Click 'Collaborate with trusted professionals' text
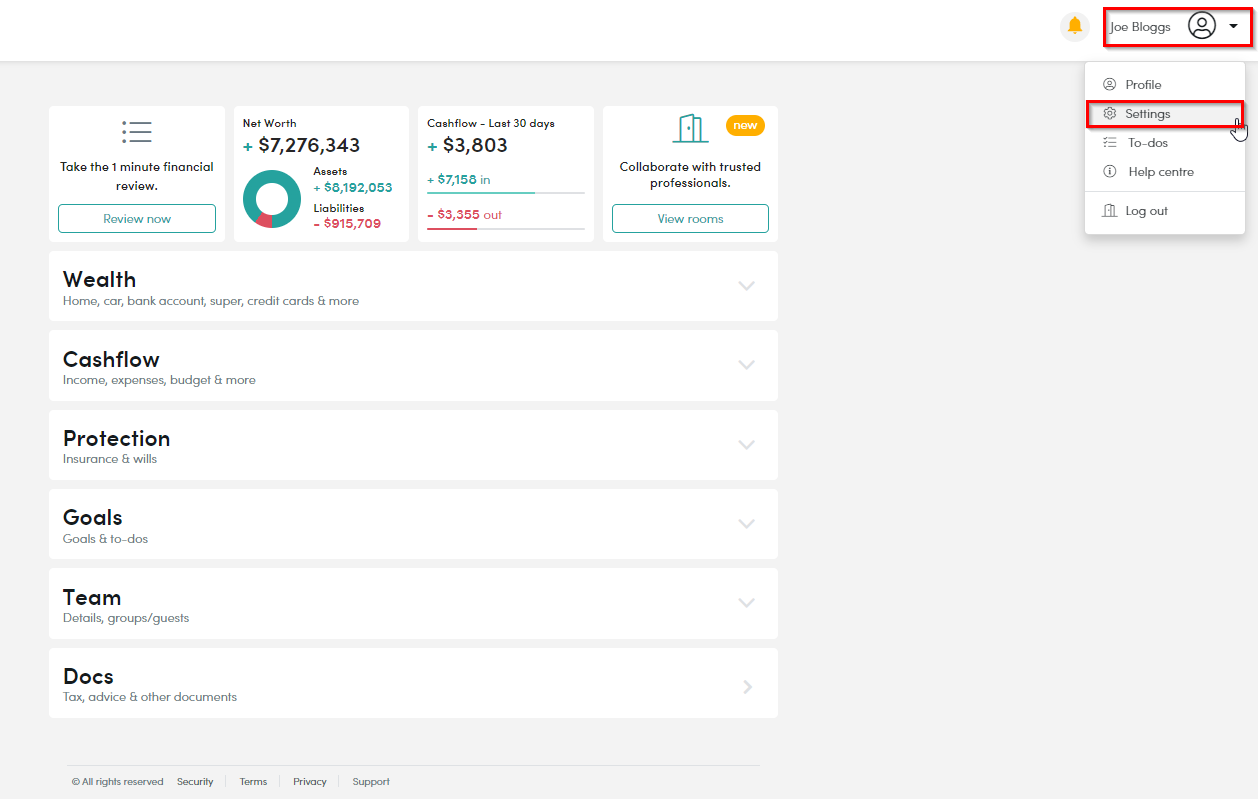This screenshot has height=799, width=1258. pyautogui.click(x=690, y=175)
